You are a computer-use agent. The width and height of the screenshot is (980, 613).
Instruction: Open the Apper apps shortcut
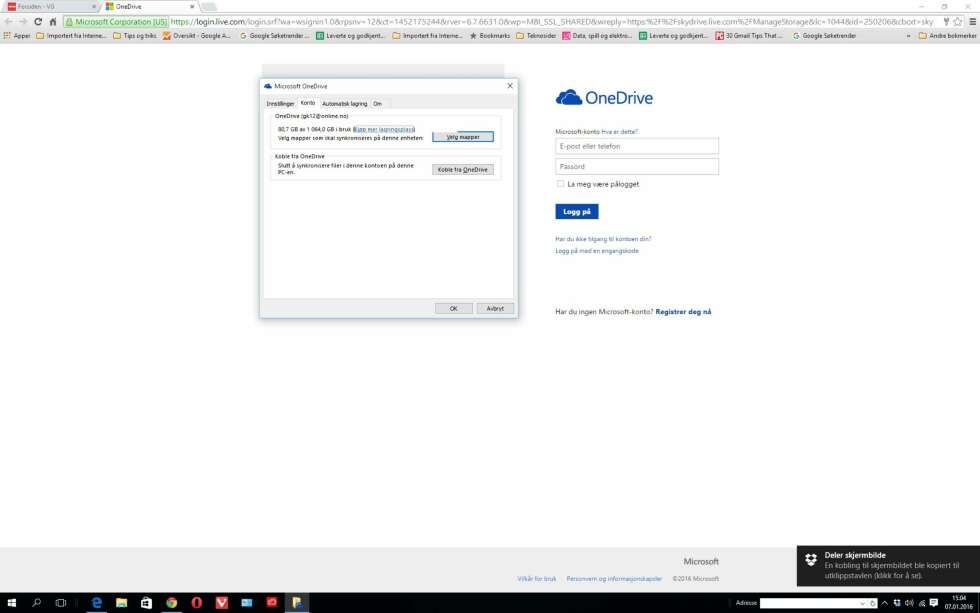point(17,36)
